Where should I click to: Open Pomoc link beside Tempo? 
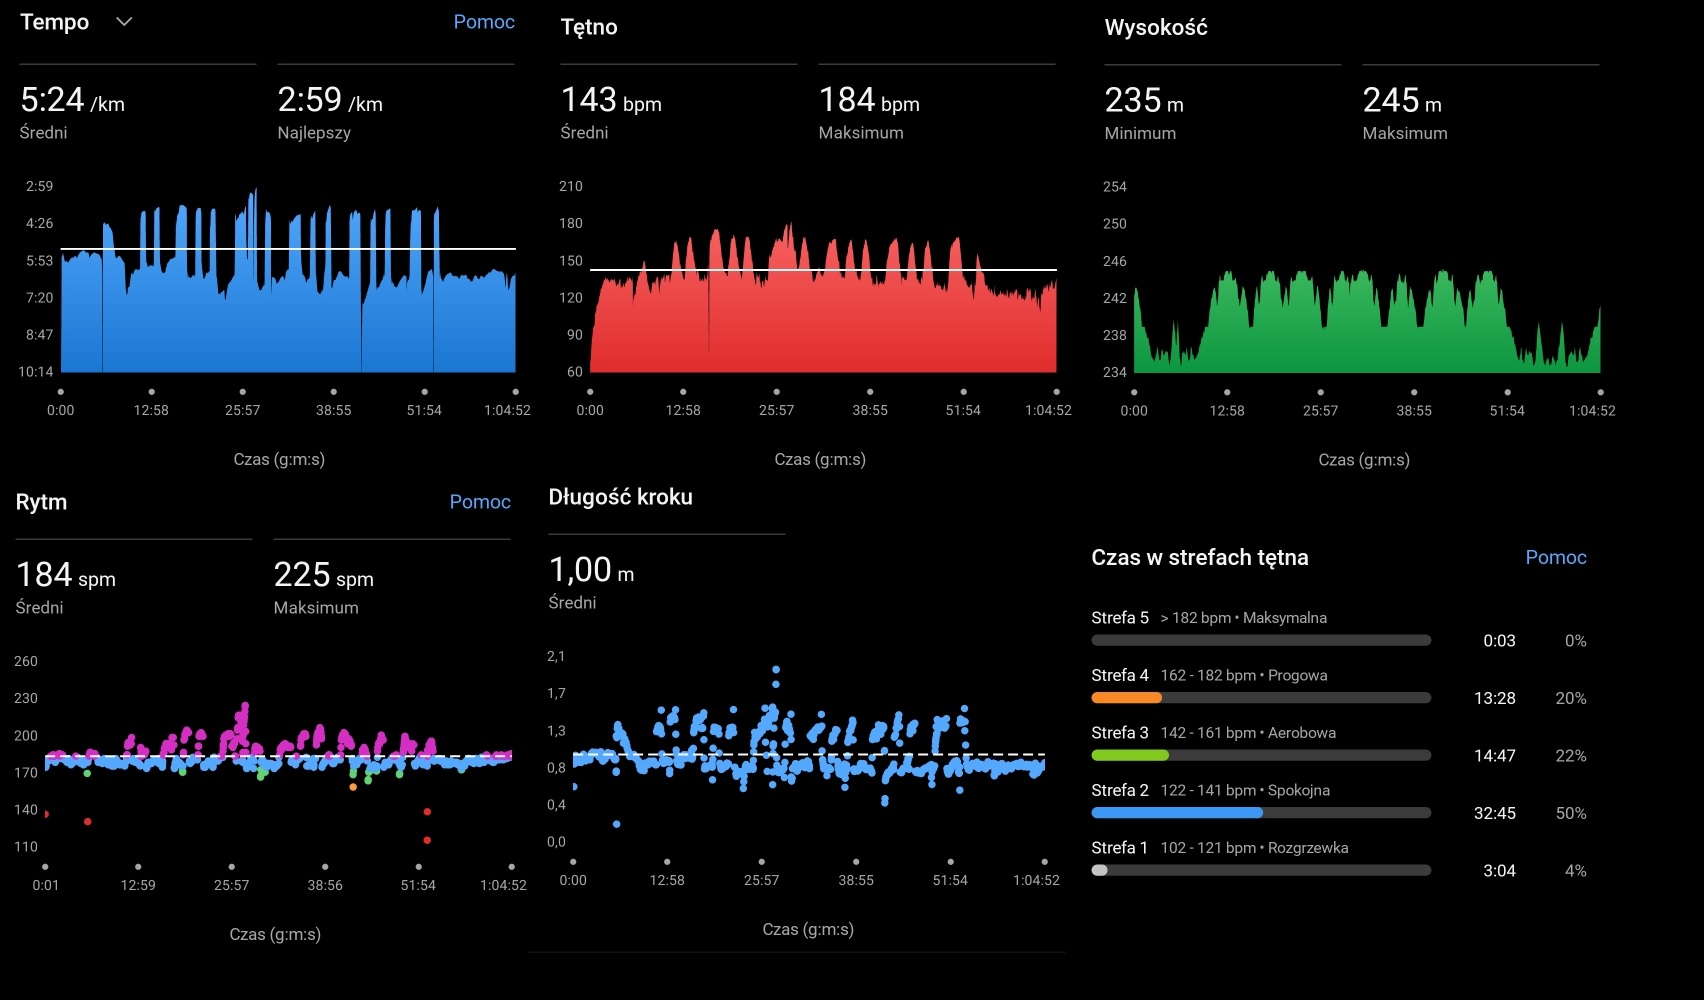click(x=484, y=22)
